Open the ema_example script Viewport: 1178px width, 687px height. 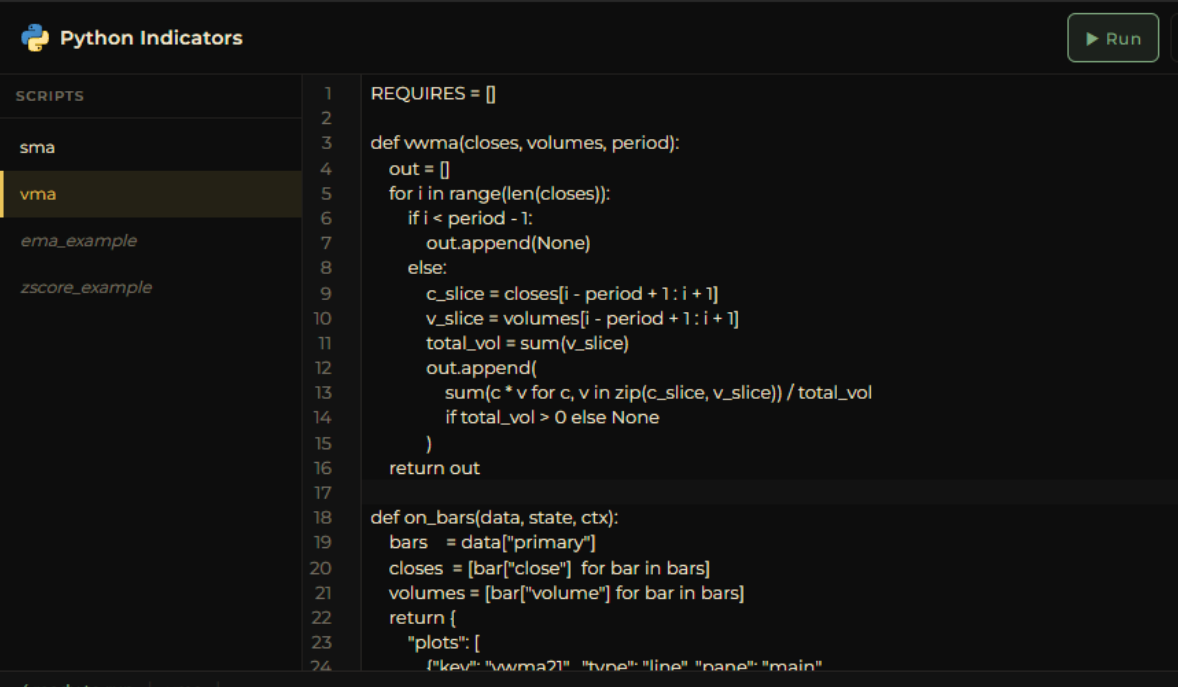pos(151,241)
